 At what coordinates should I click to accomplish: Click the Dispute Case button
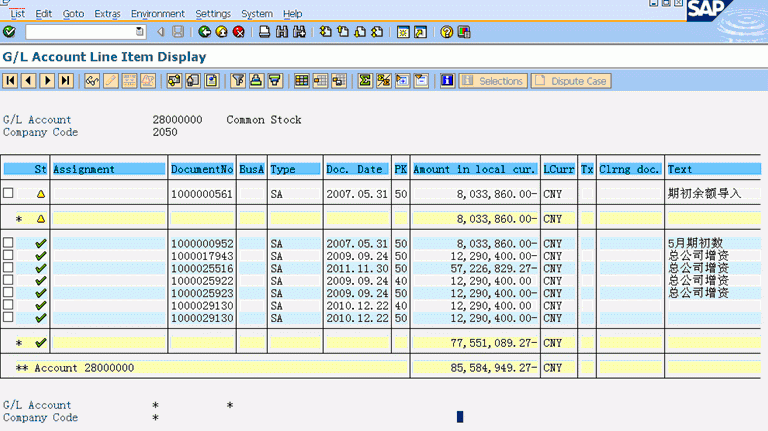pyautogui.click(x=571, y=81)
